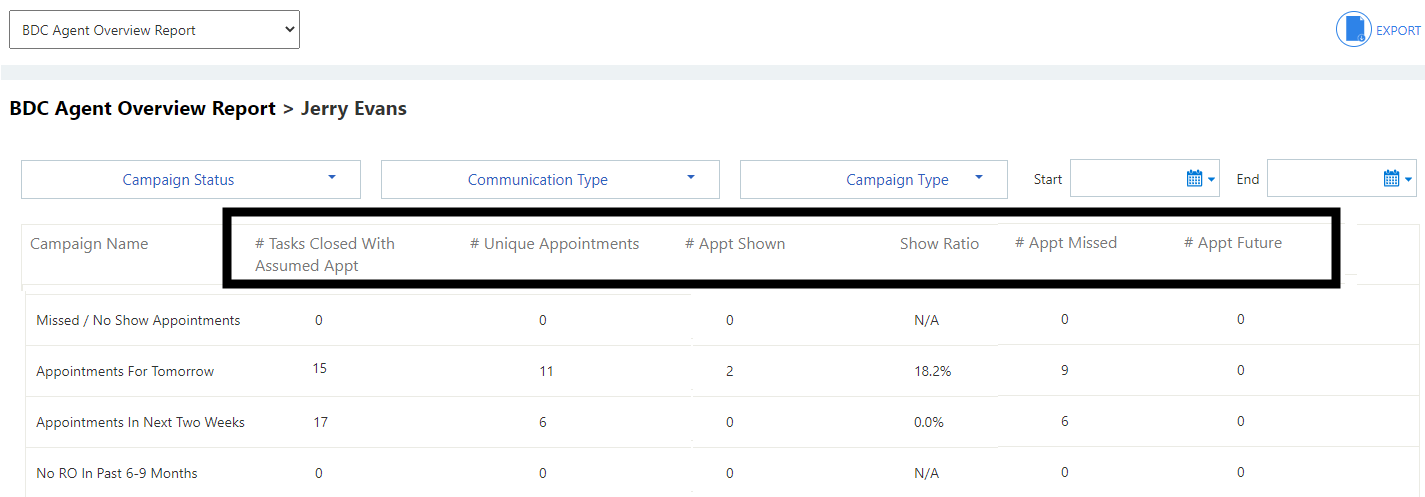1425x497 pixels.
Task: Click the # Appt Future column header
Action: click(1232, 243)
